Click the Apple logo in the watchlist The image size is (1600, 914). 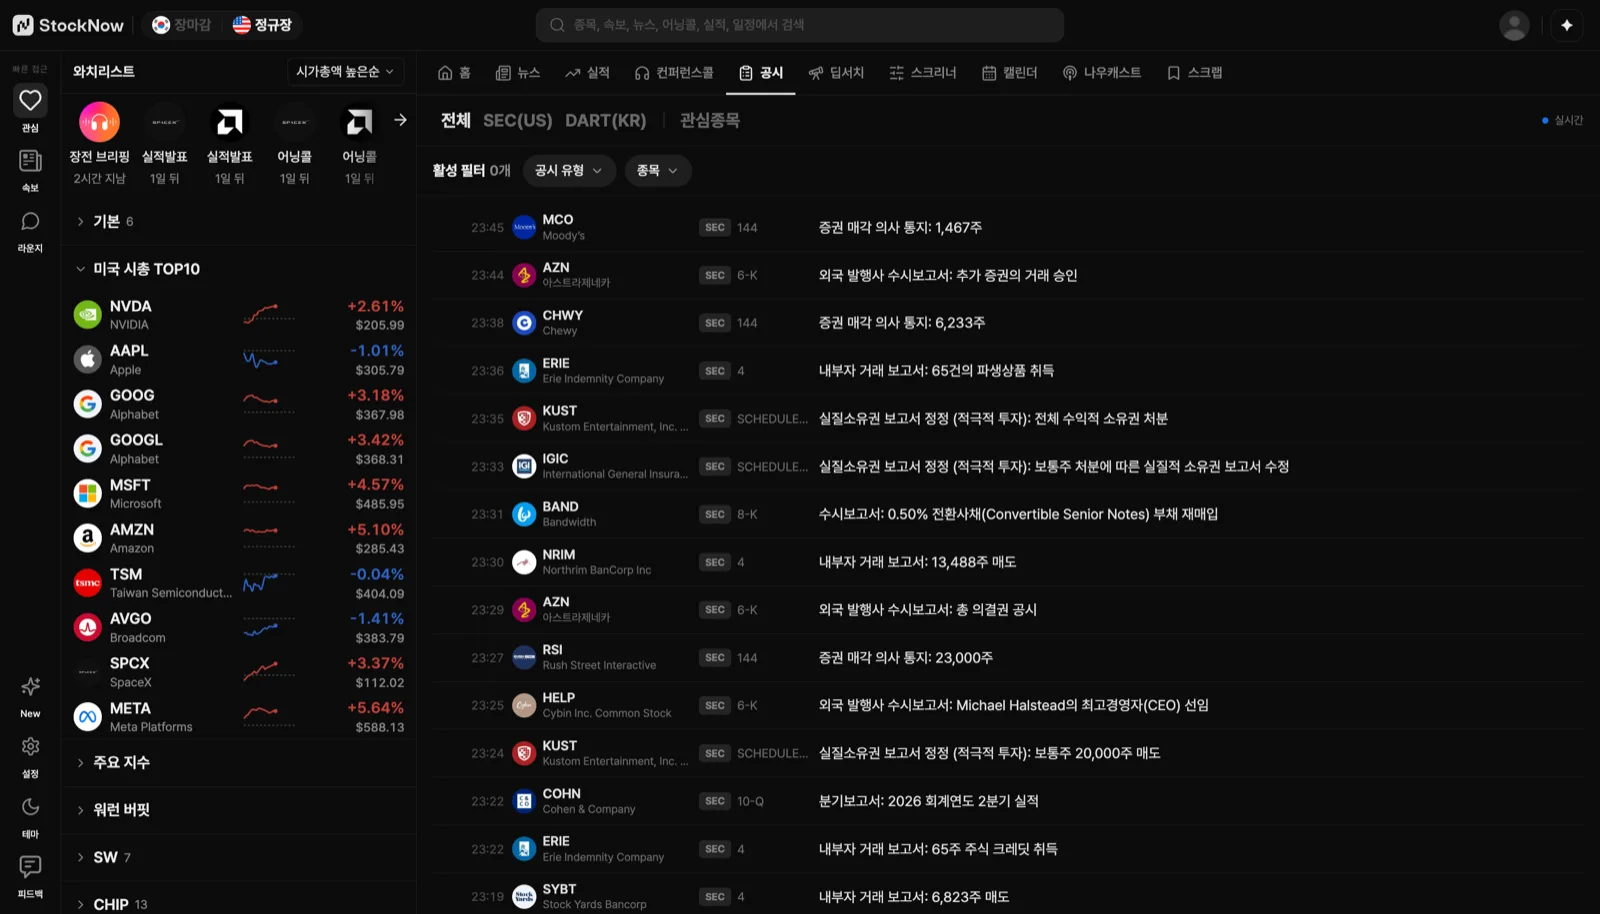pos(88,359)
